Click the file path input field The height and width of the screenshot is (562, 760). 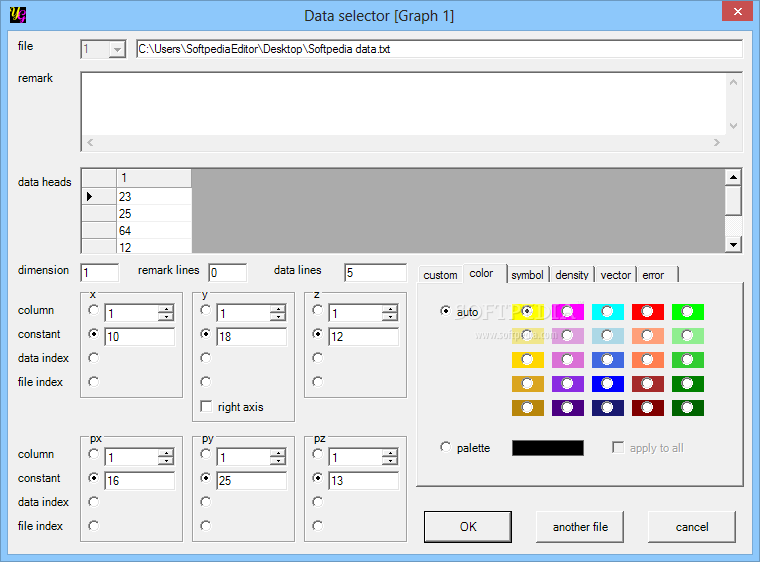439,49
